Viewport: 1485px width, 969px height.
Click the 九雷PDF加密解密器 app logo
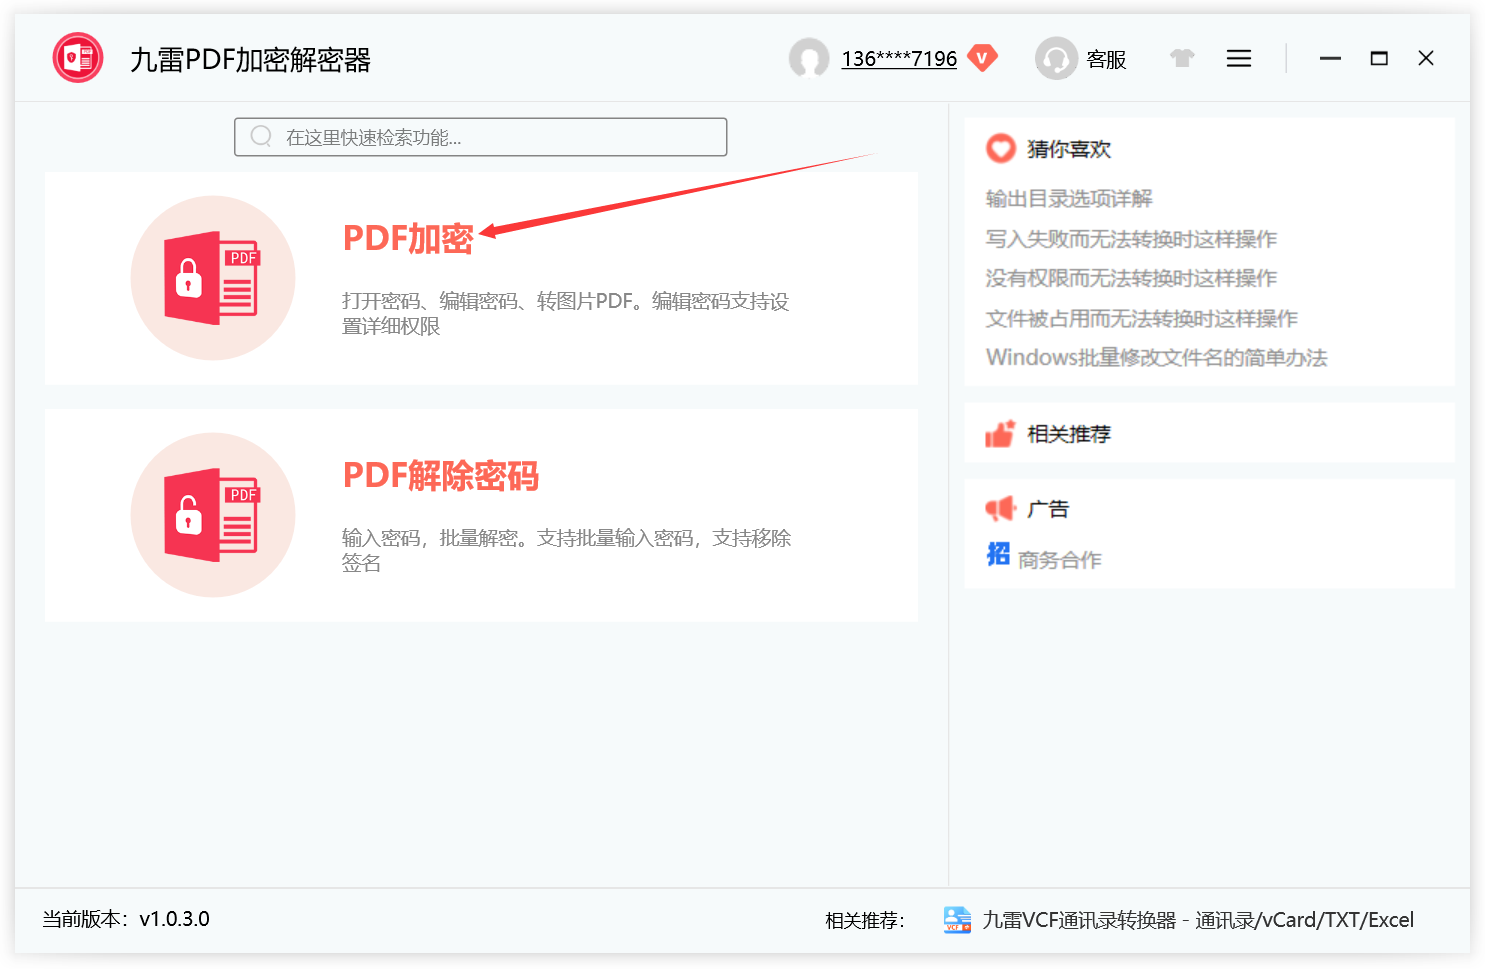point(78,58)
